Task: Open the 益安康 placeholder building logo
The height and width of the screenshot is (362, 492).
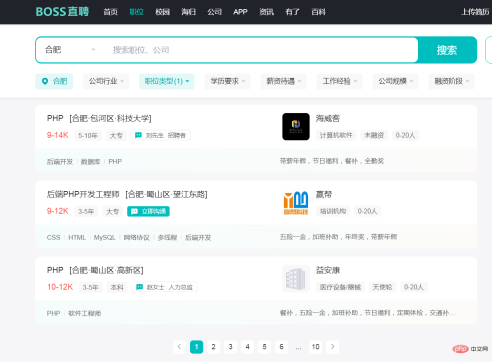Action: tap(296, 278)
